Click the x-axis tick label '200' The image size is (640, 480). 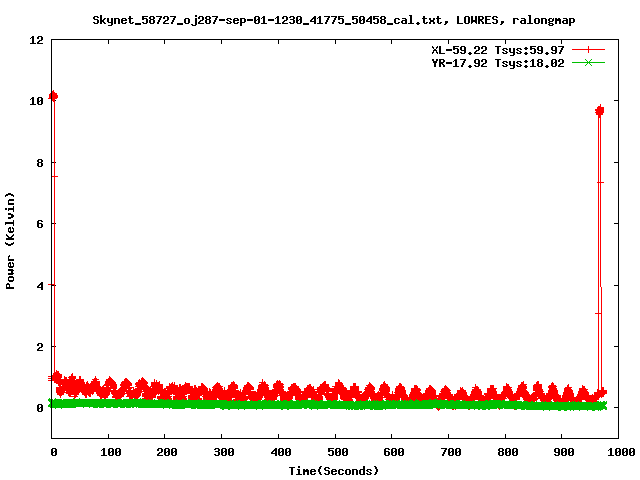[x=167, y=452]
